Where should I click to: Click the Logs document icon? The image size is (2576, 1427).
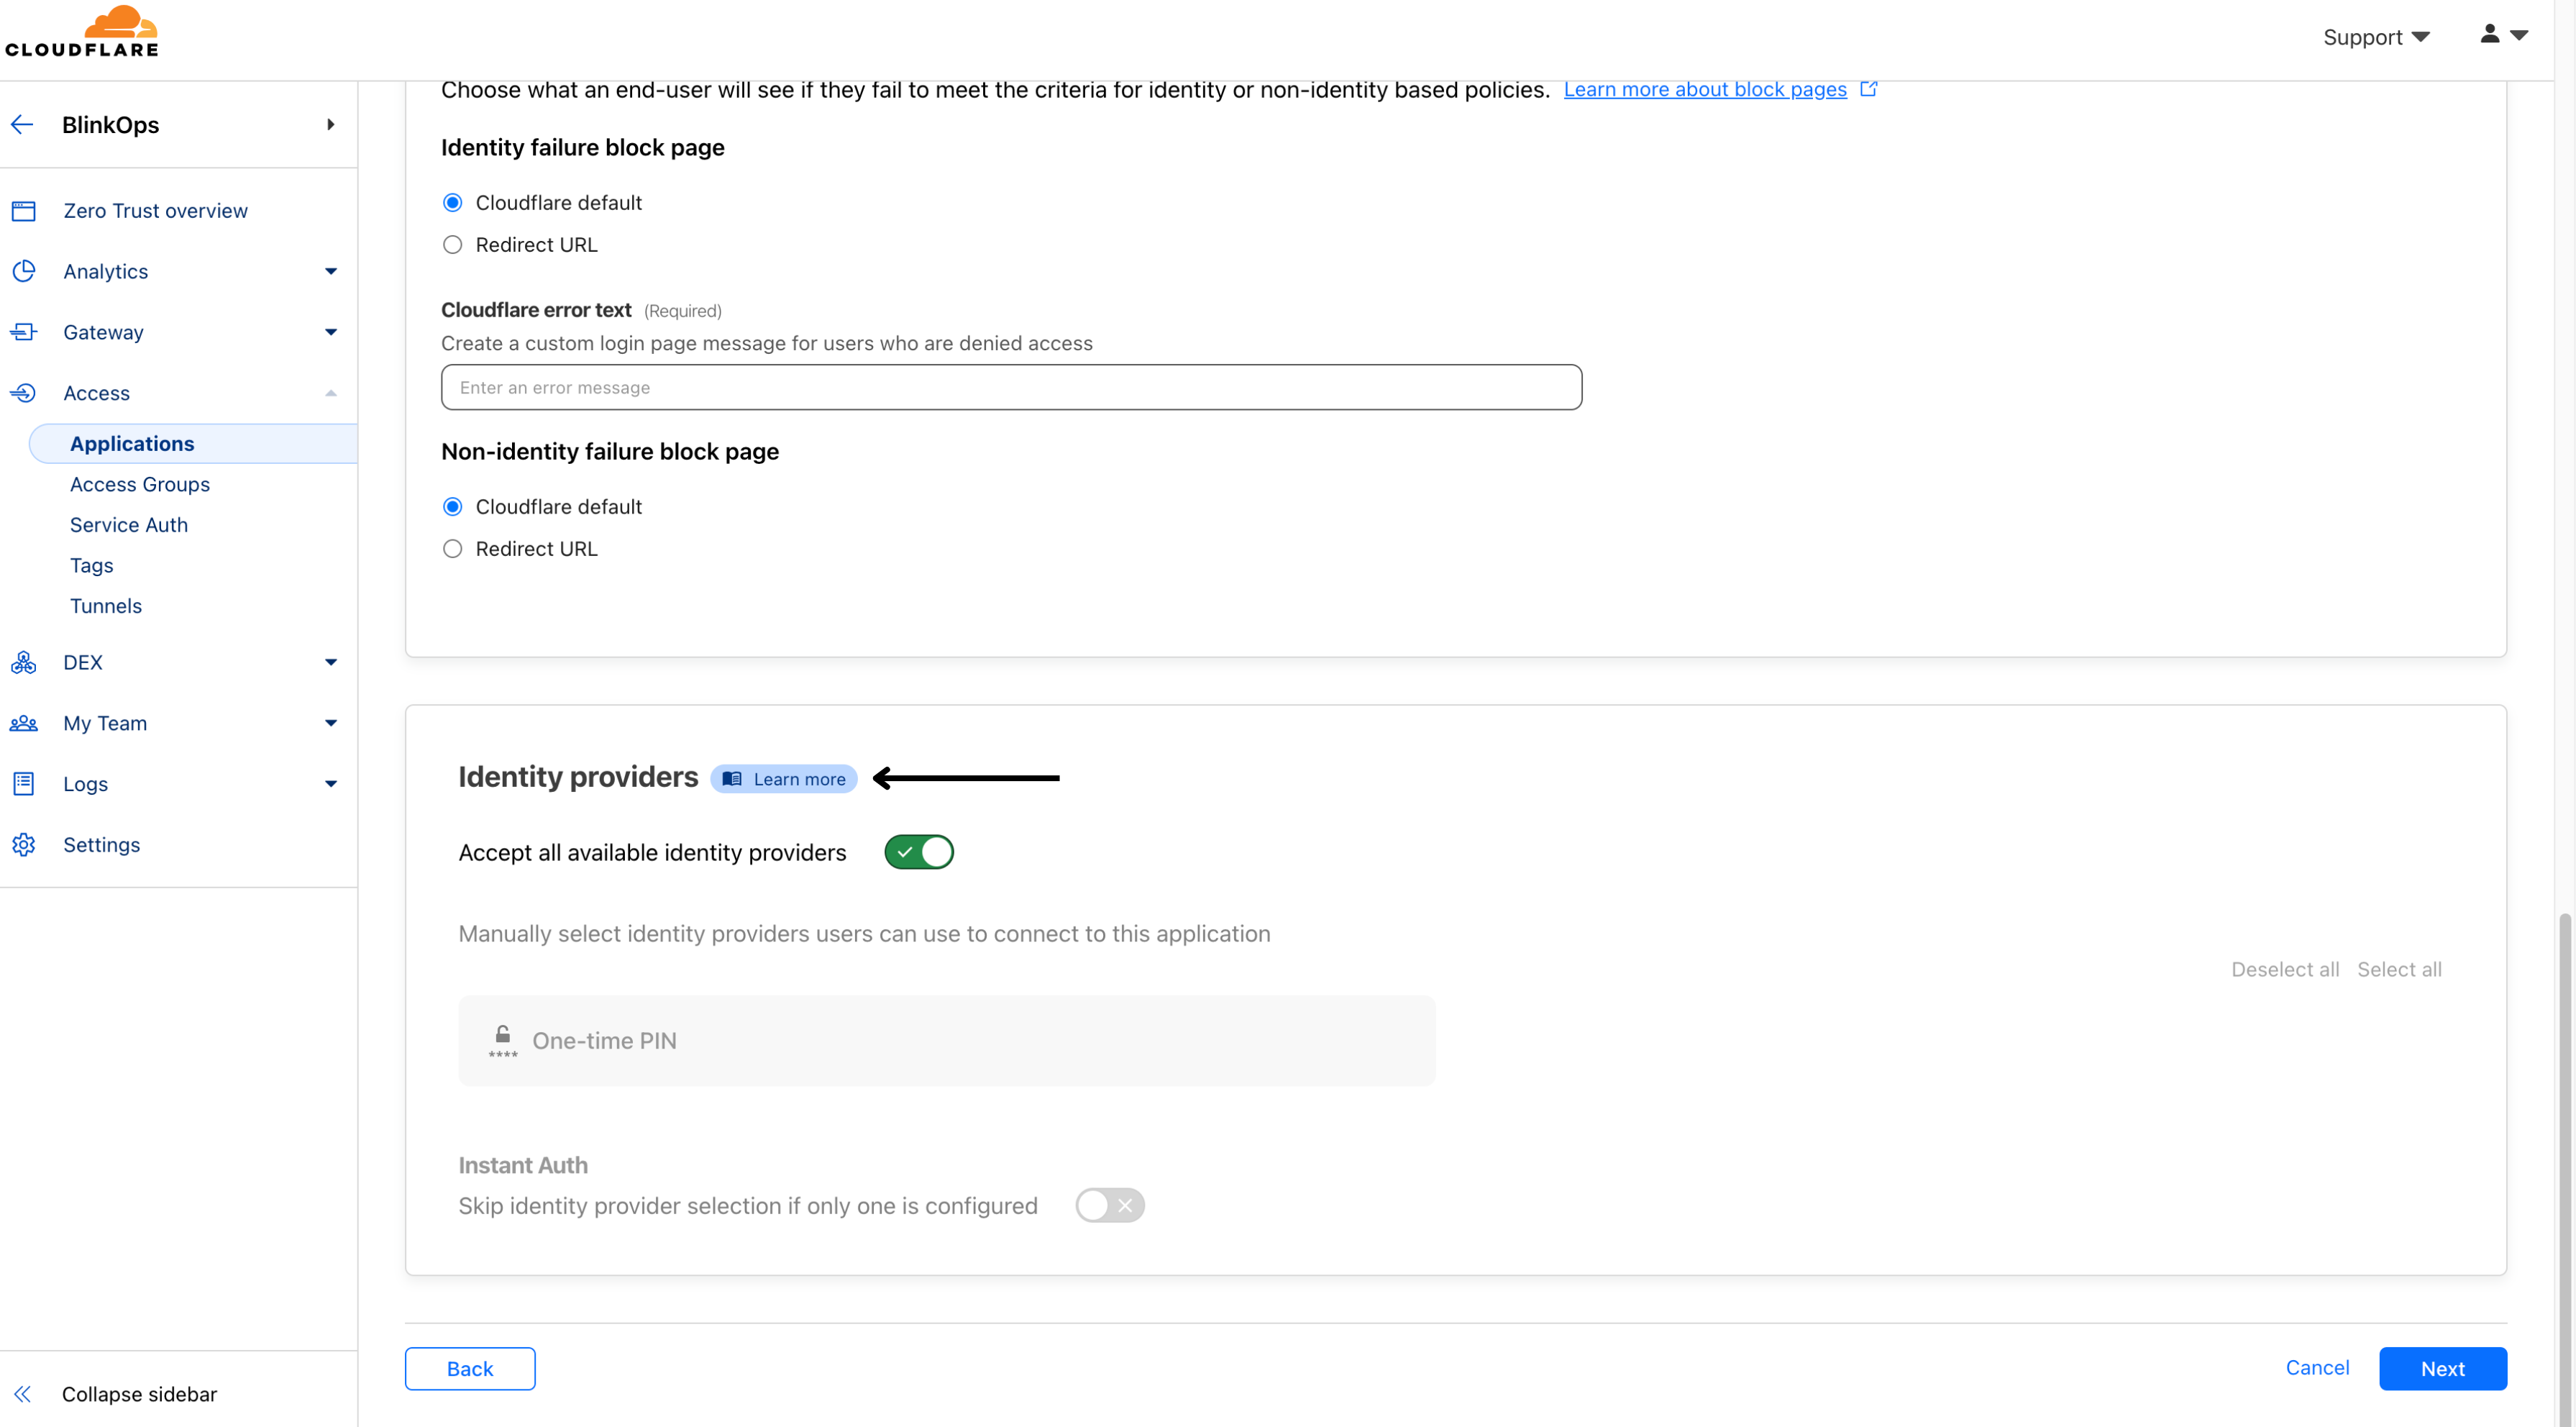point(24,784)
